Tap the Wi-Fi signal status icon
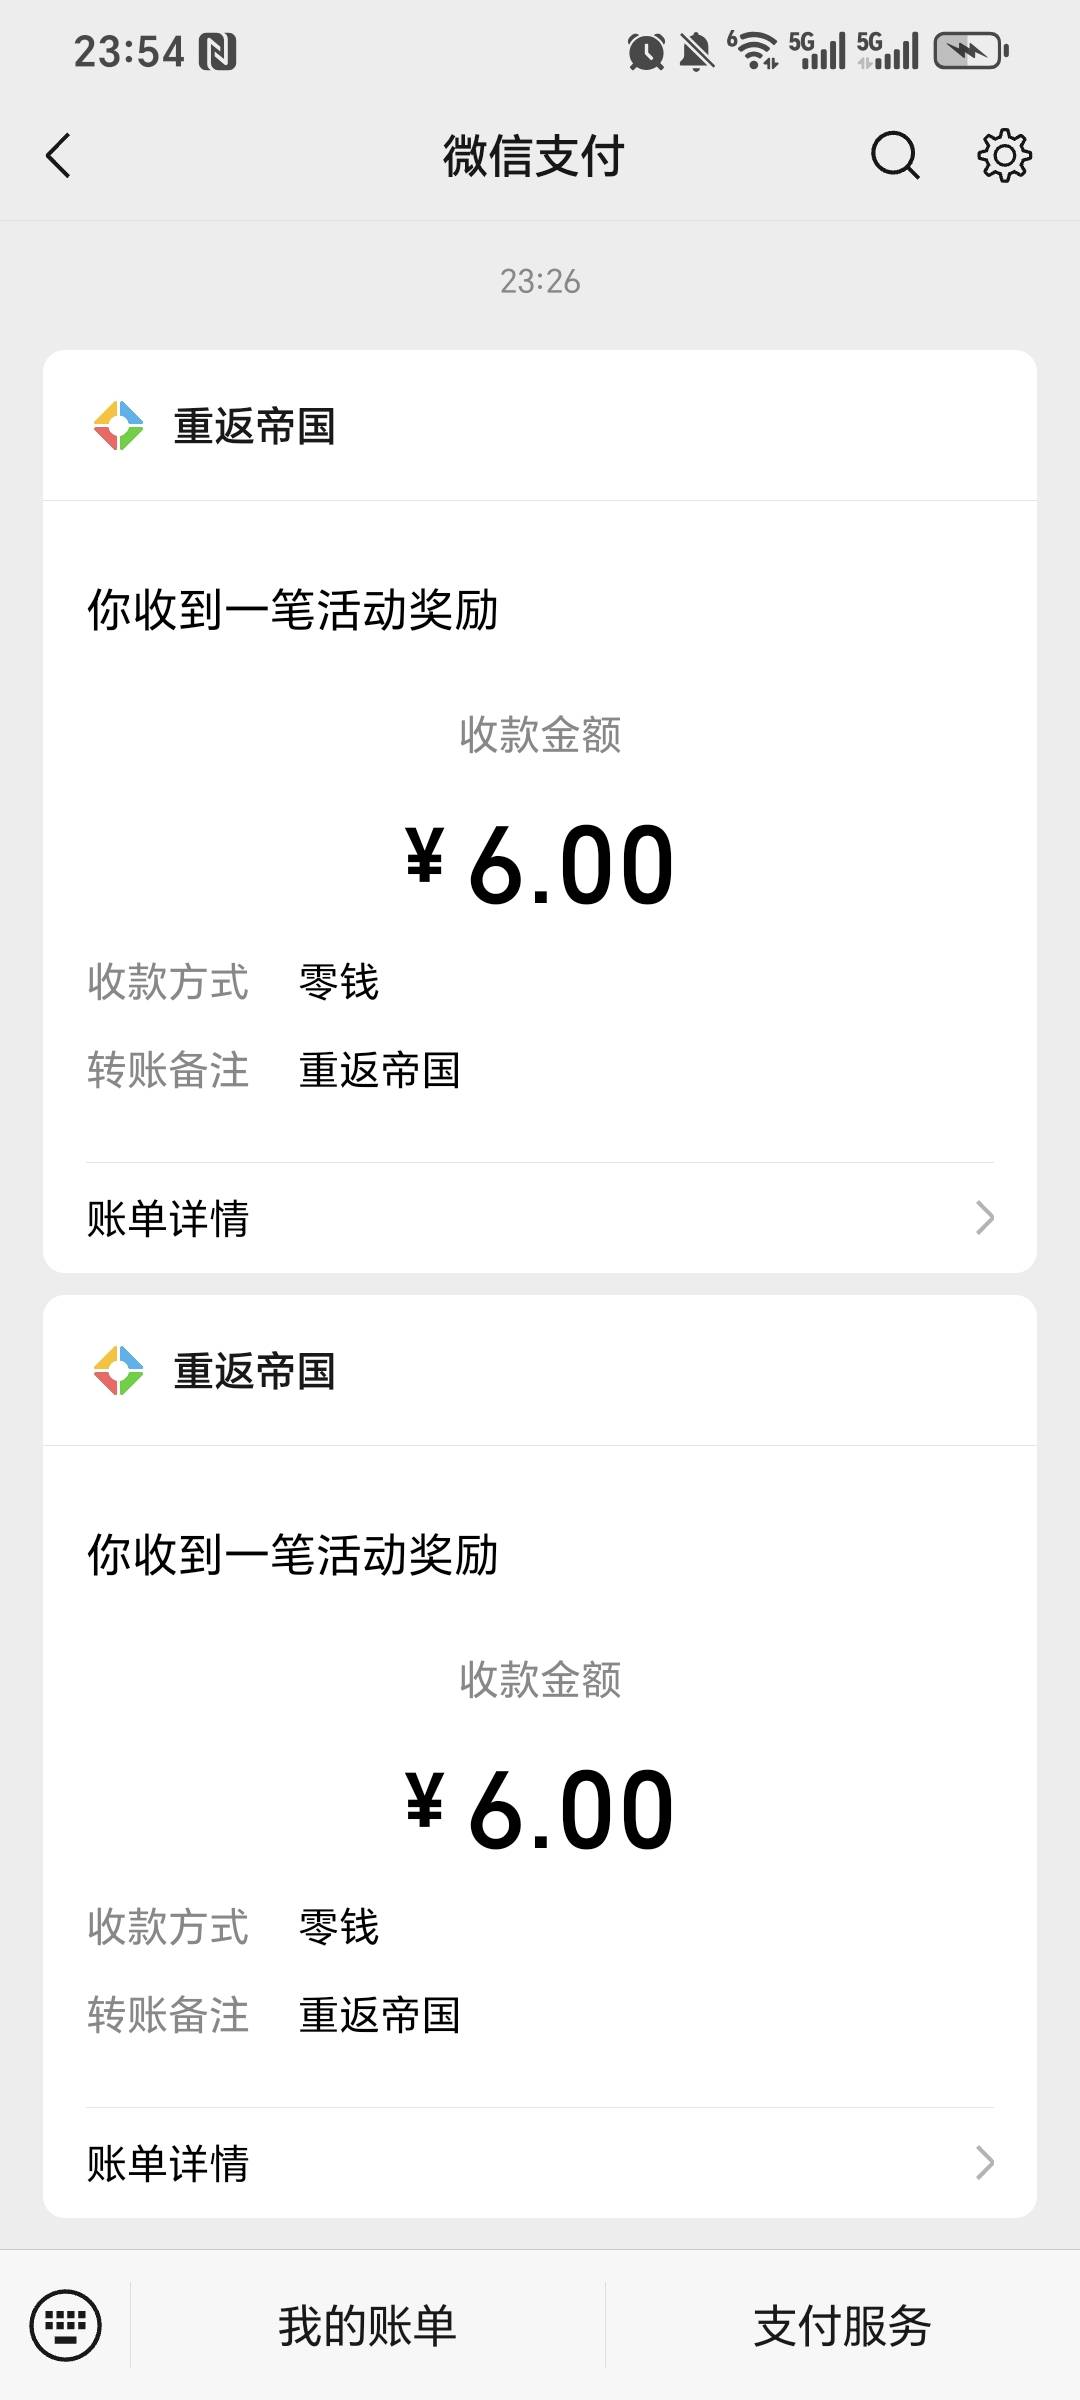Image resolution: width=1080 pixels, height=2400 pixels. tap(753, 50)
